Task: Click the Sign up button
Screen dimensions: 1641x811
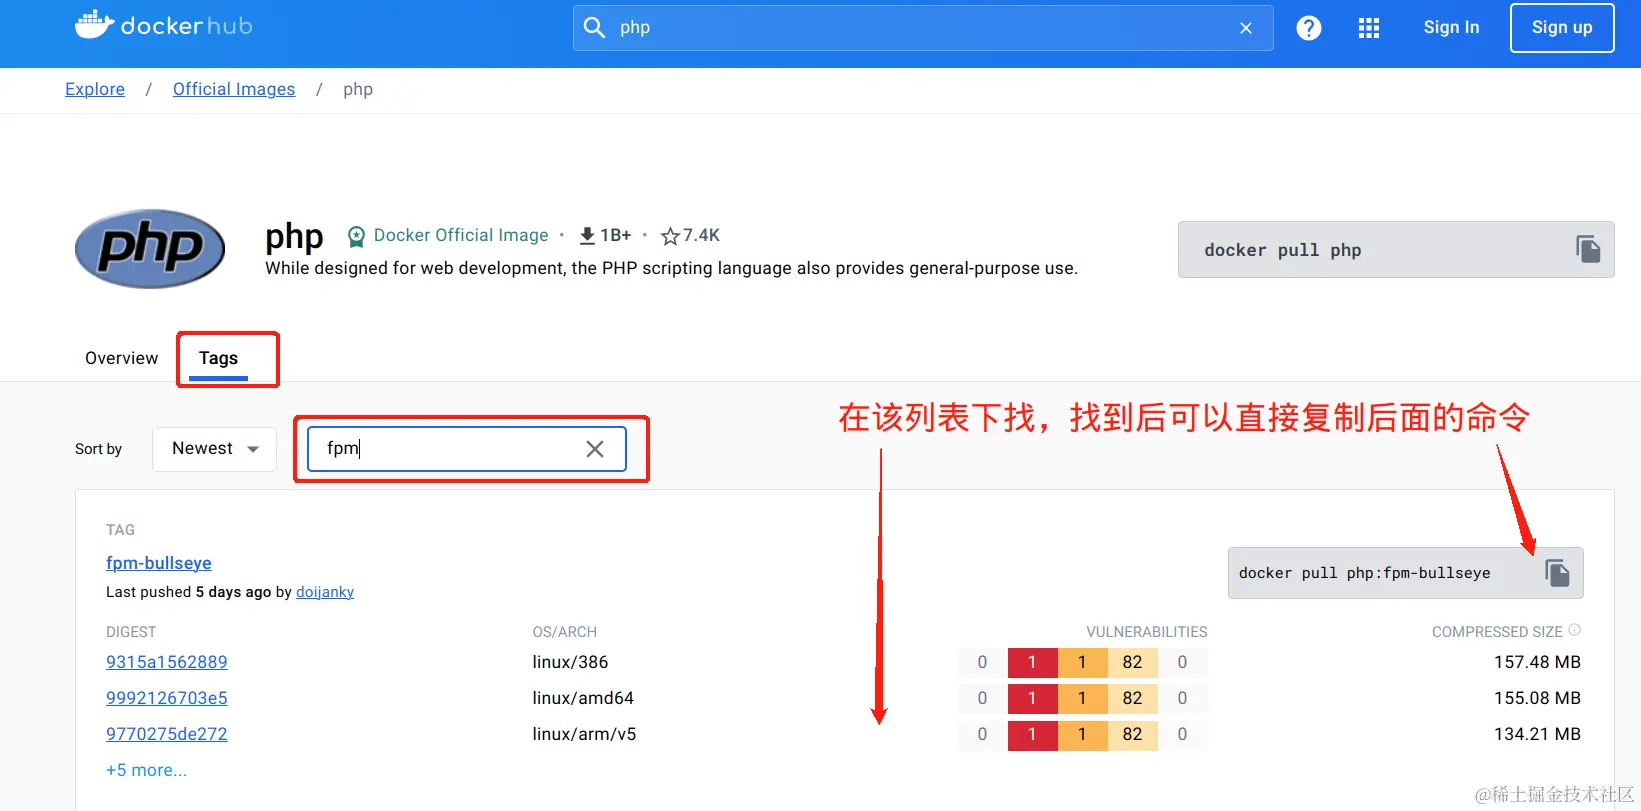Action: pyautogui.click(x=1562, y=28)
